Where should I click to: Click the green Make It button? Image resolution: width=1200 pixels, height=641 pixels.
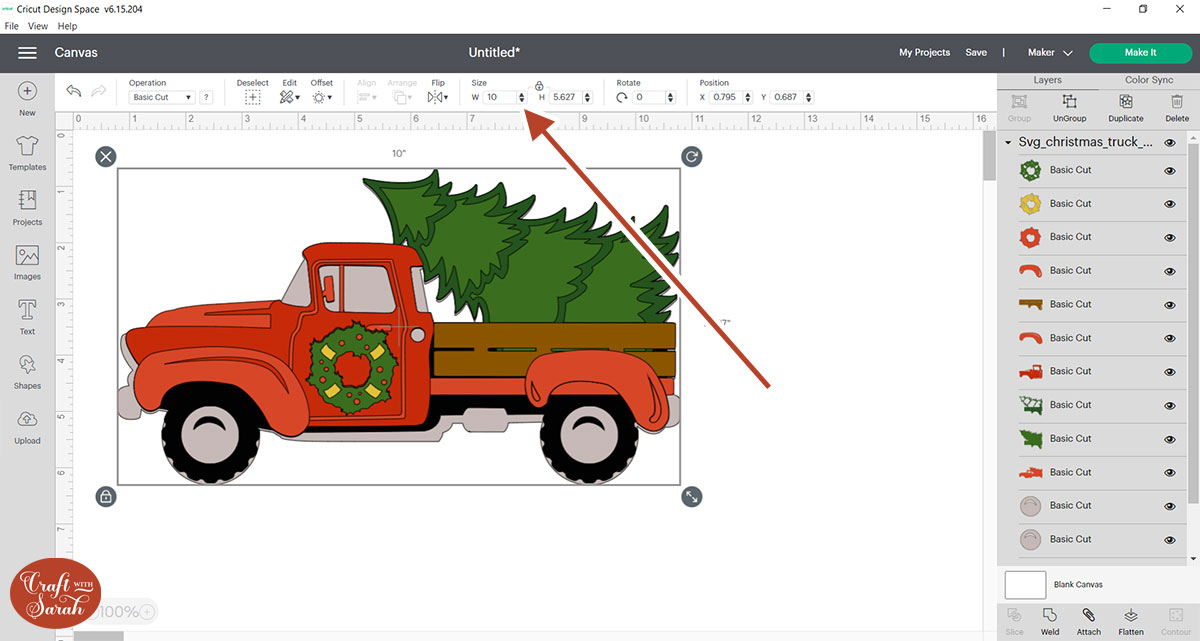[x=1140, y=53]
